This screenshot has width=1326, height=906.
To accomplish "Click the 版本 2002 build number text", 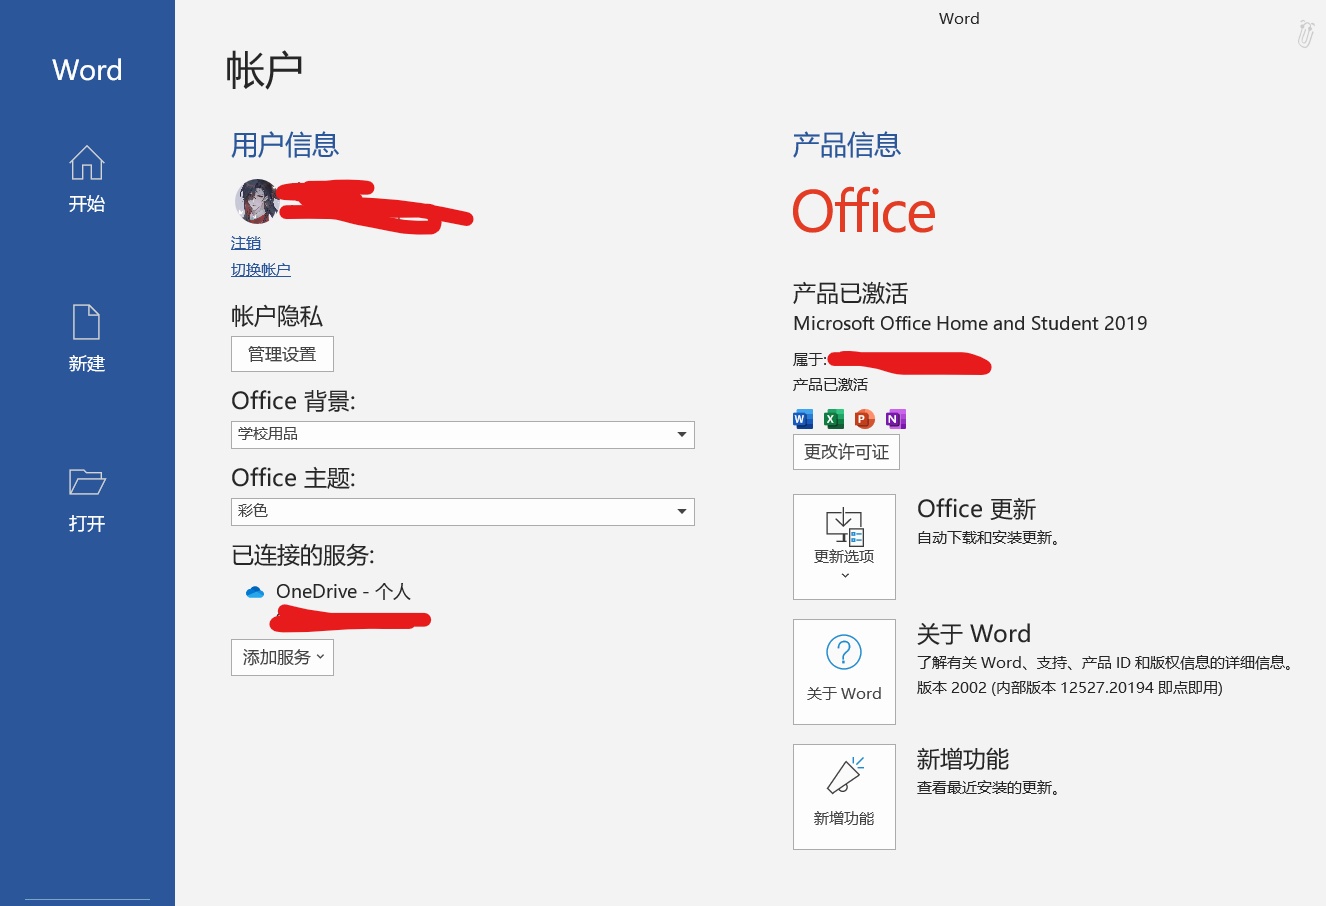I will pyautogui.click(x=1070, y=688).
